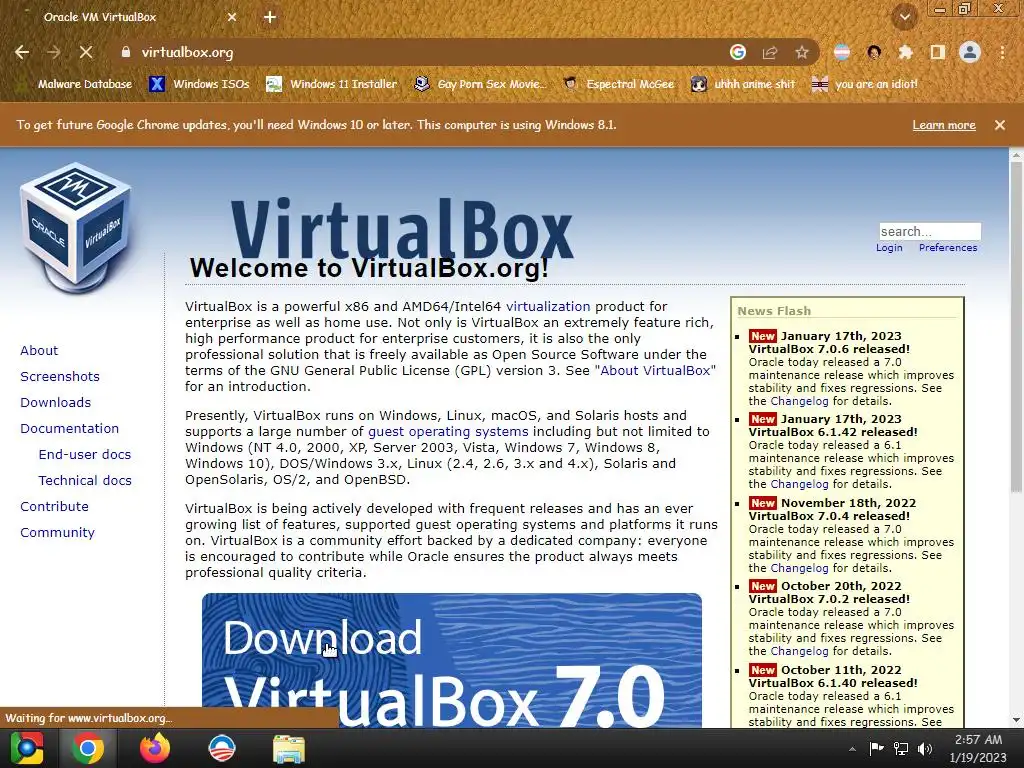Focus the site search box

[930, 231]
